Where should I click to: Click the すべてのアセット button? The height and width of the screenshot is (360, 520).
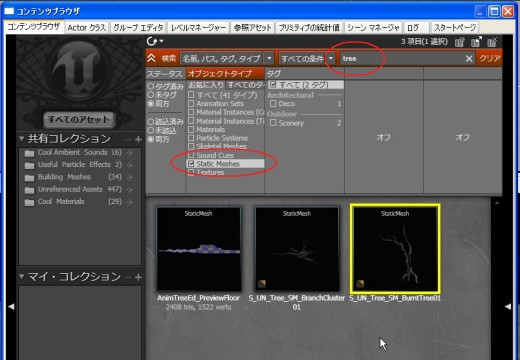(79, 119)
